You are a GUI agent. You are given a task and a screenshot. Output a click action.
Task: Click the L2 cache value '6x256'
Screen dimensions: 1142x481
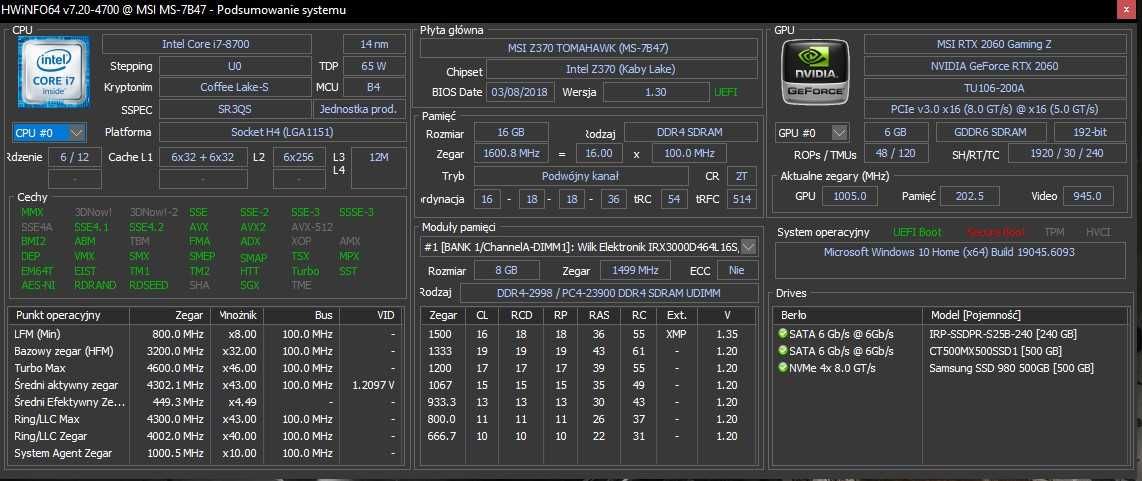[x=299, y=157]
